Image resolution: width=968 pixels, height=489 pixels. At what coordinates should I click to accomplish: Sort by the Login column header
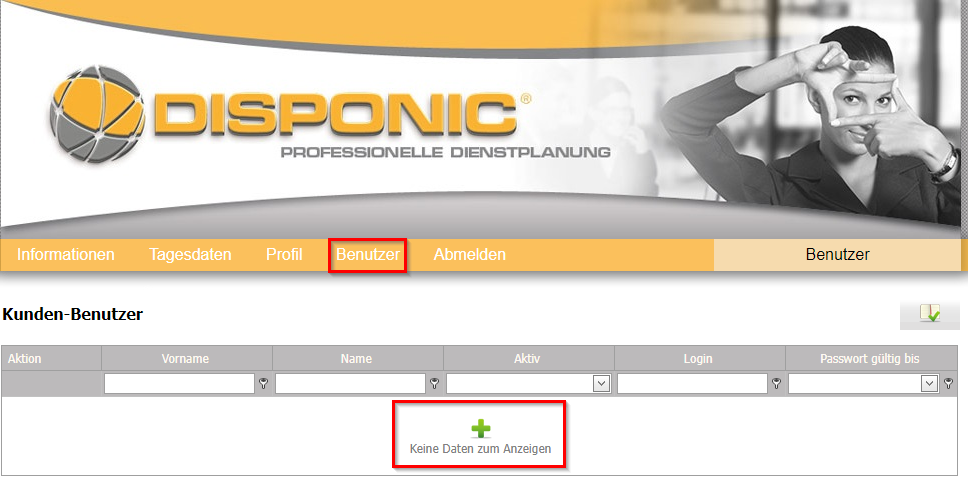(698, 359)
